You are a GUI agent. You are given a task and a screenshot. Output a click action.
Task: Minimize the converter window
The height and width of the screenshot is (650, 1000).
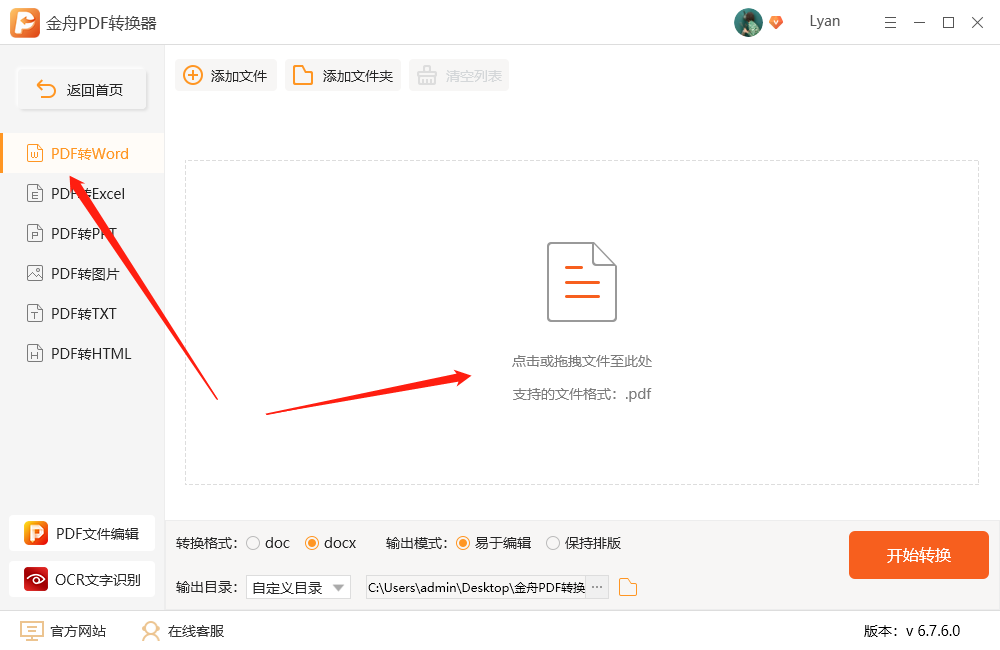[x=919, y=23]
